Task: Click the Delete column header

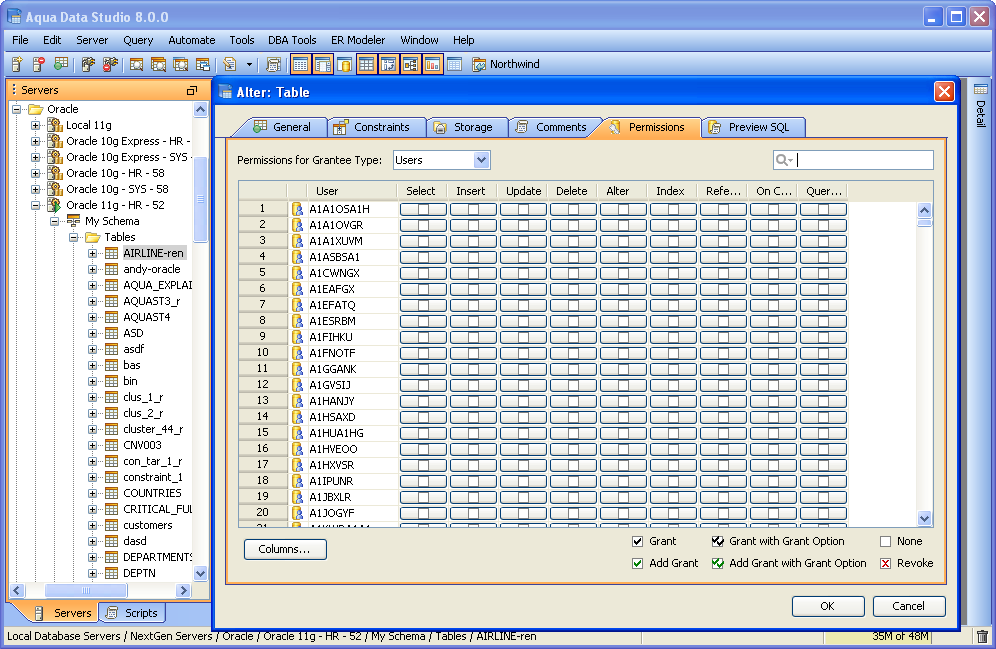Action: tap(572, 191)
